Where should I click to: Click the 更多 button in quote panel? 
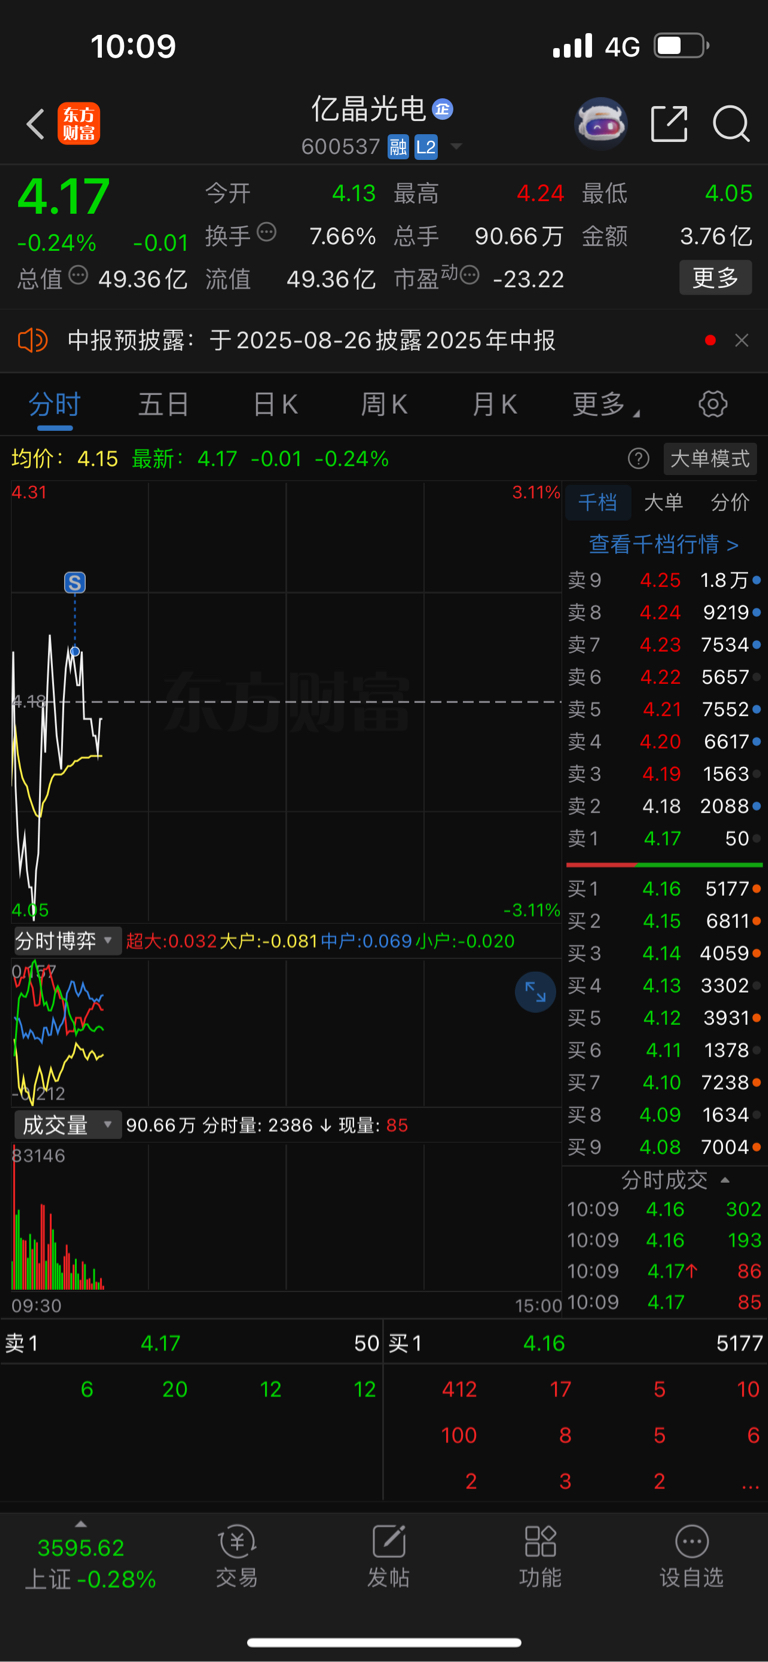pos(715,277)
